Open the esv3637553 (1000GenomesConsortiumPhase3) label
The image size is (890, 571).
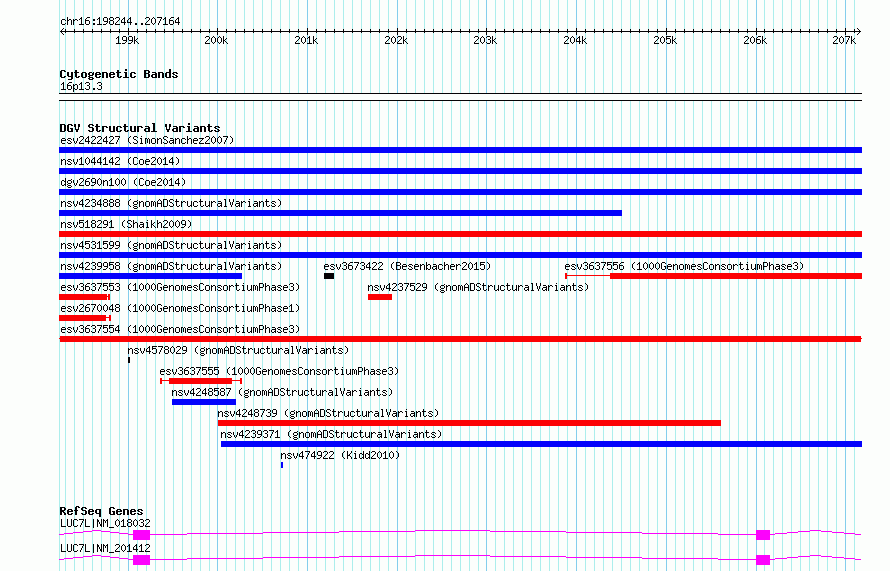(x=180, y=287)
